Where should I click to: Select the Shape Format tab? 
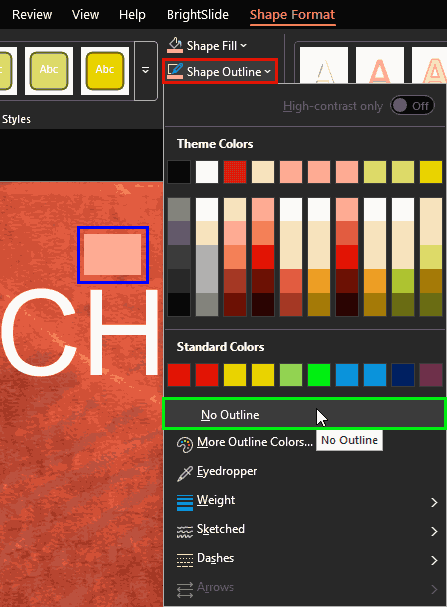292,15
